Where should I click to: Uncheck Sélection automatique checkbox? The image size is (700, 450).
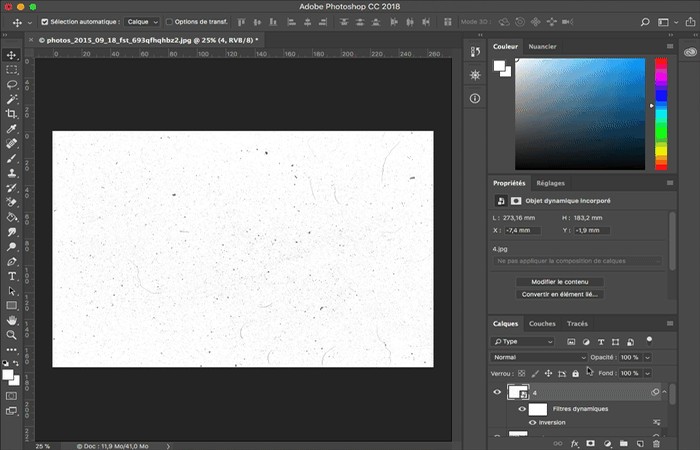click(45, 21)
